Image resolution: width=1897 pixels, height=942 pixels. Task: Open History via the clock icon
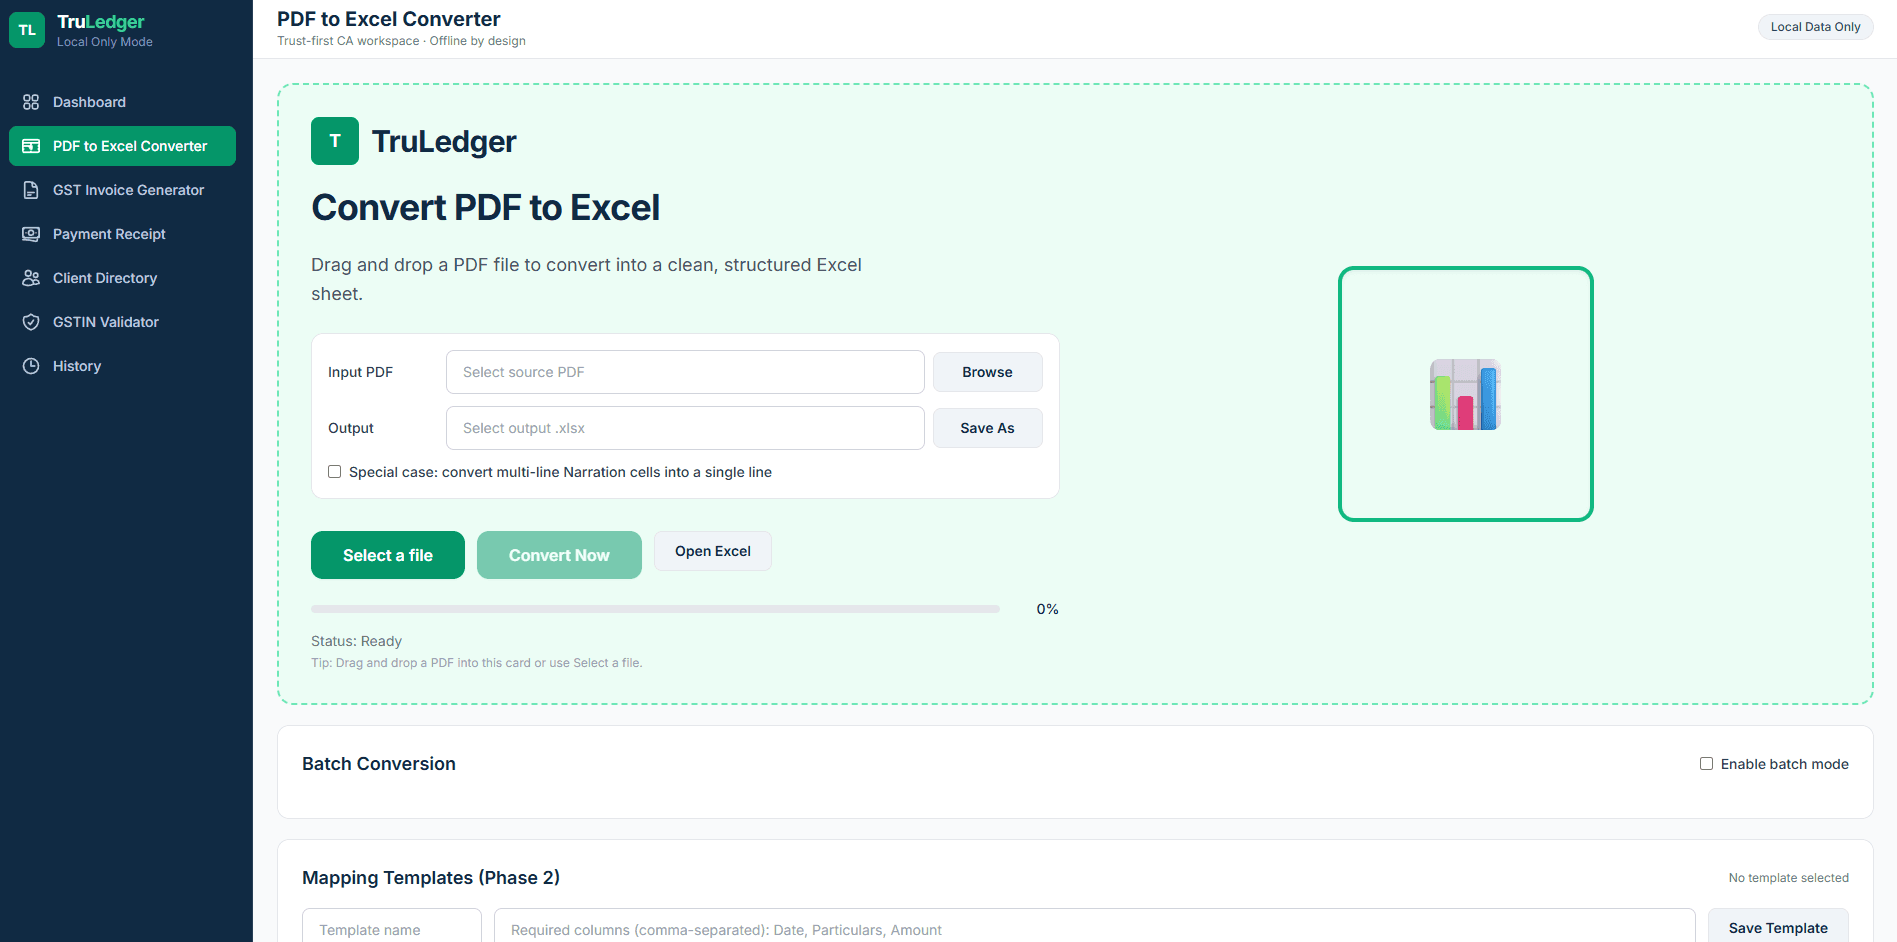[x=30, y=365]
